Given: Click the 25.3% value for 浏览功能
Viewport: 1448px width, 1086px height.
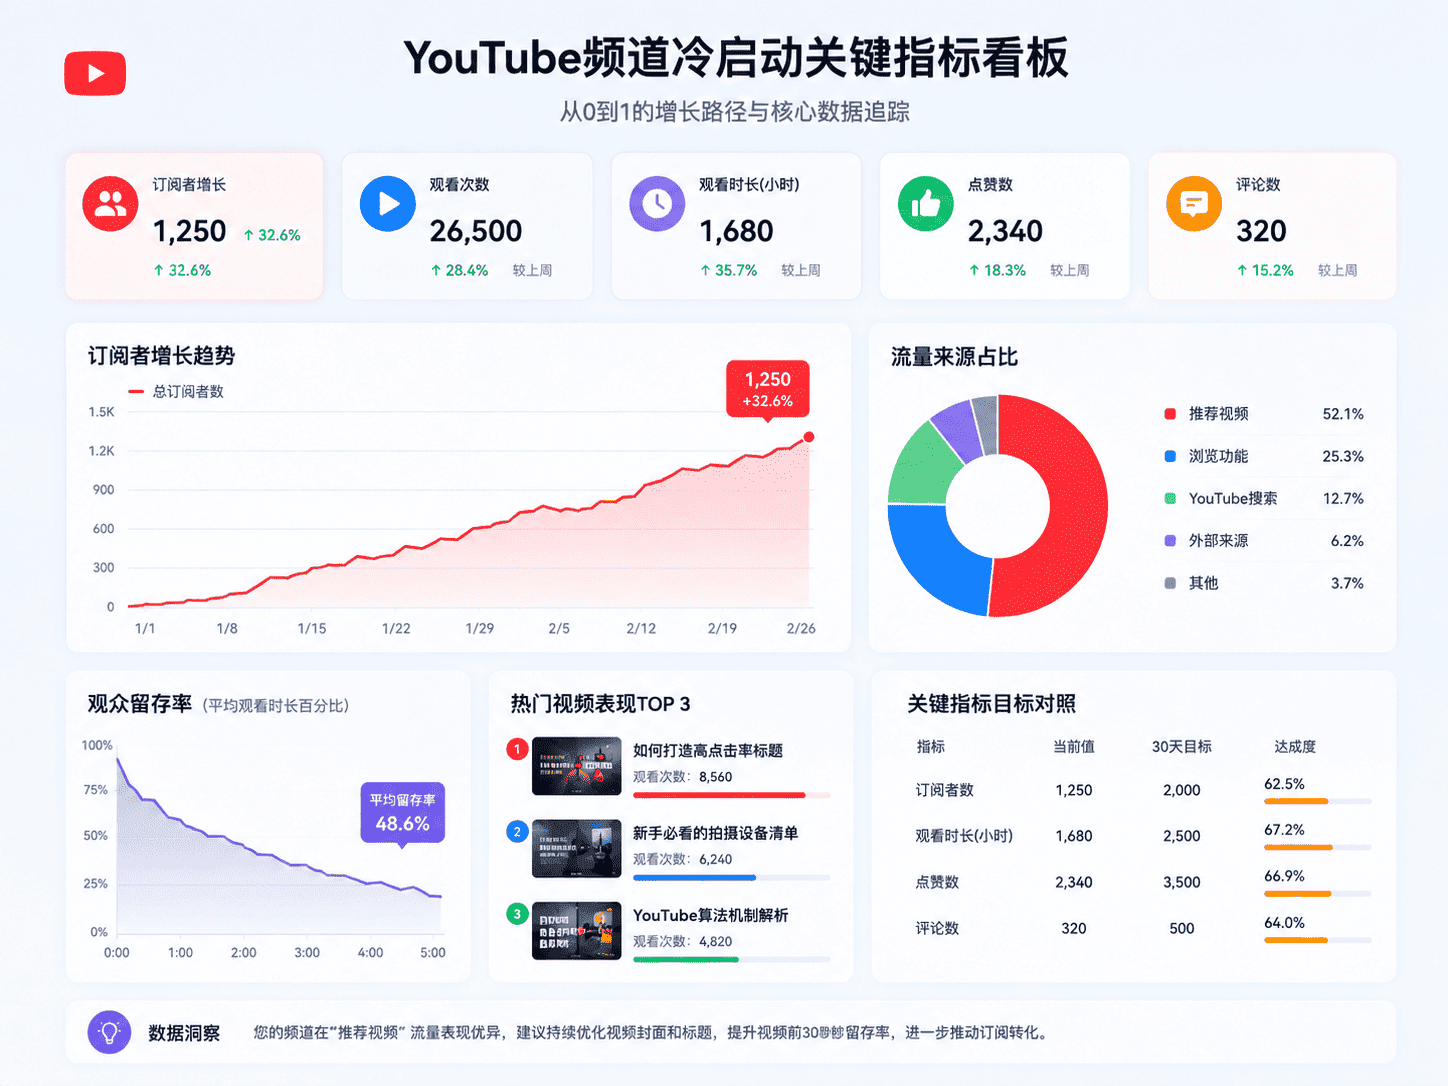Looking at the screenshot, I should point(1343,456).
